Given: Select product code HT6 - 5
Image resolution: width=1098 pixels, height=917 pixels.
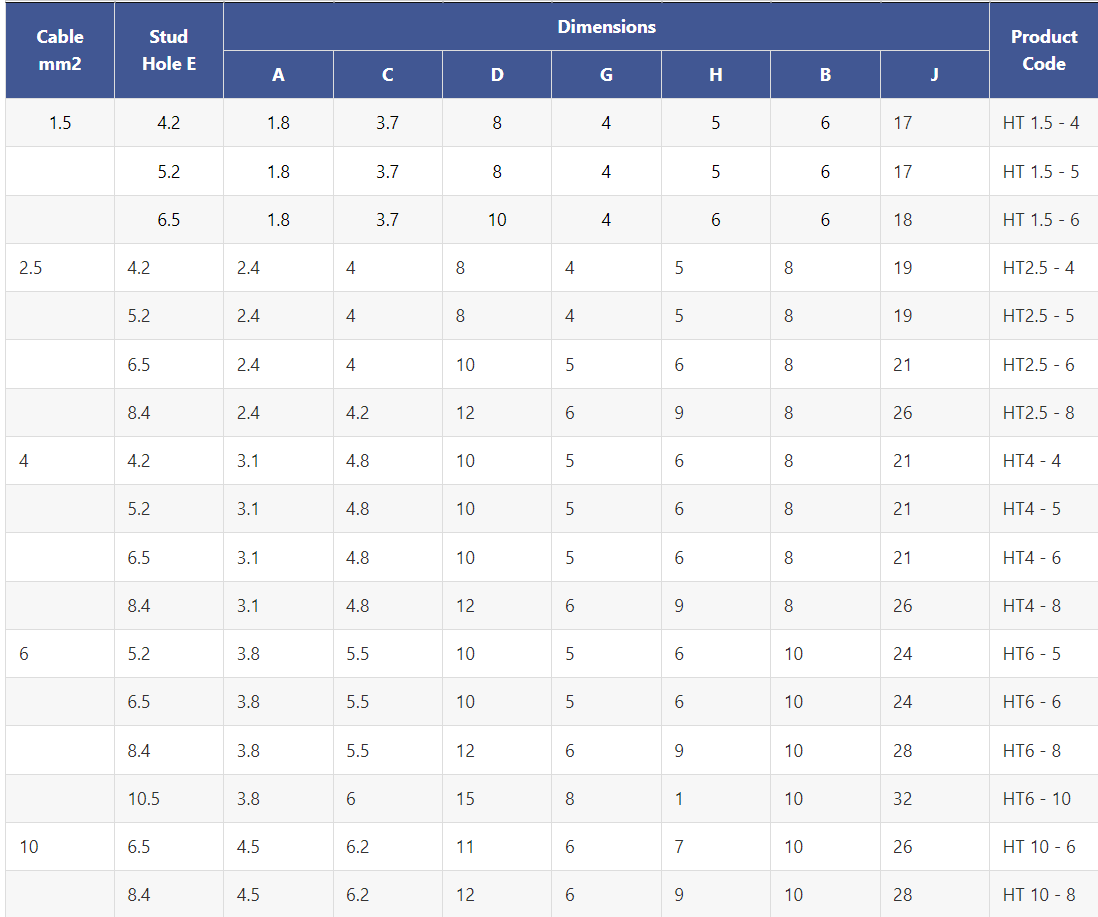Looking at the screenshot, I should (1031, 654).
